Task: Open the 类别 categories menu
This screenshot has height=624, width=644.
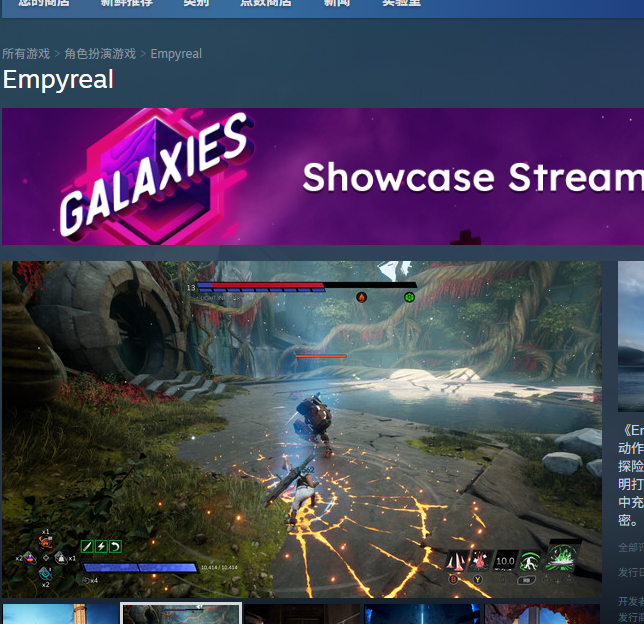Action: point(196,3)
